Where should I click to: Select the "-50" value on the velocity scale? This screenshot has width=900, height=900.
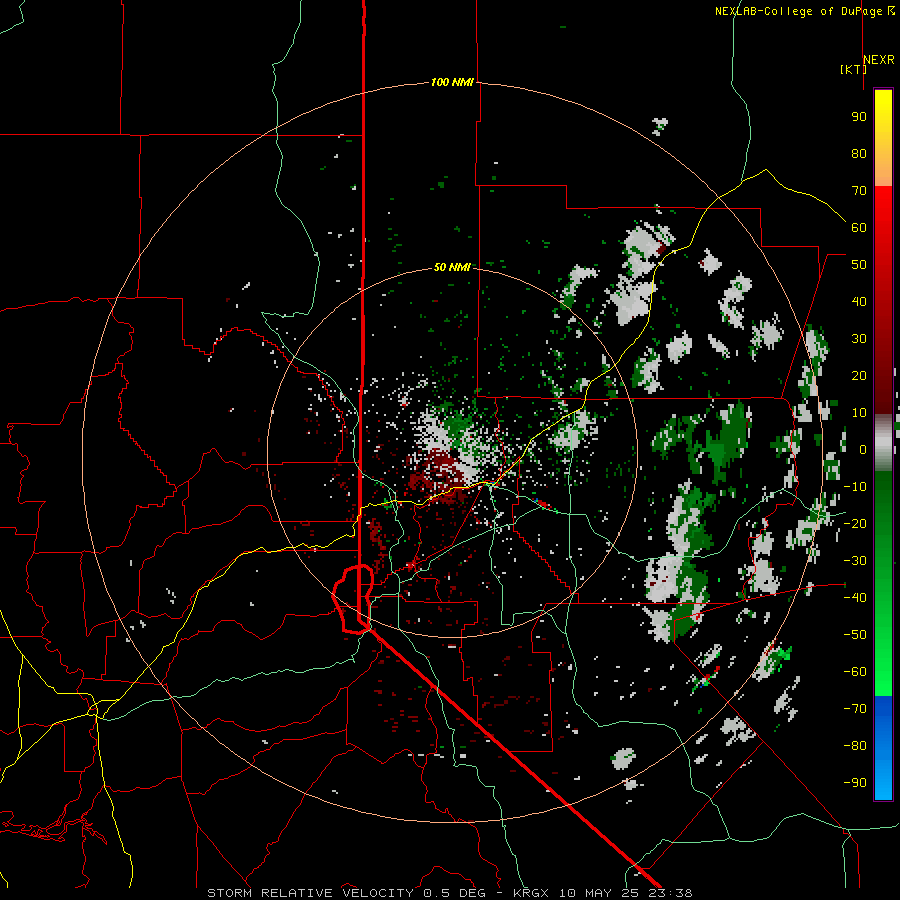(855, 635)
